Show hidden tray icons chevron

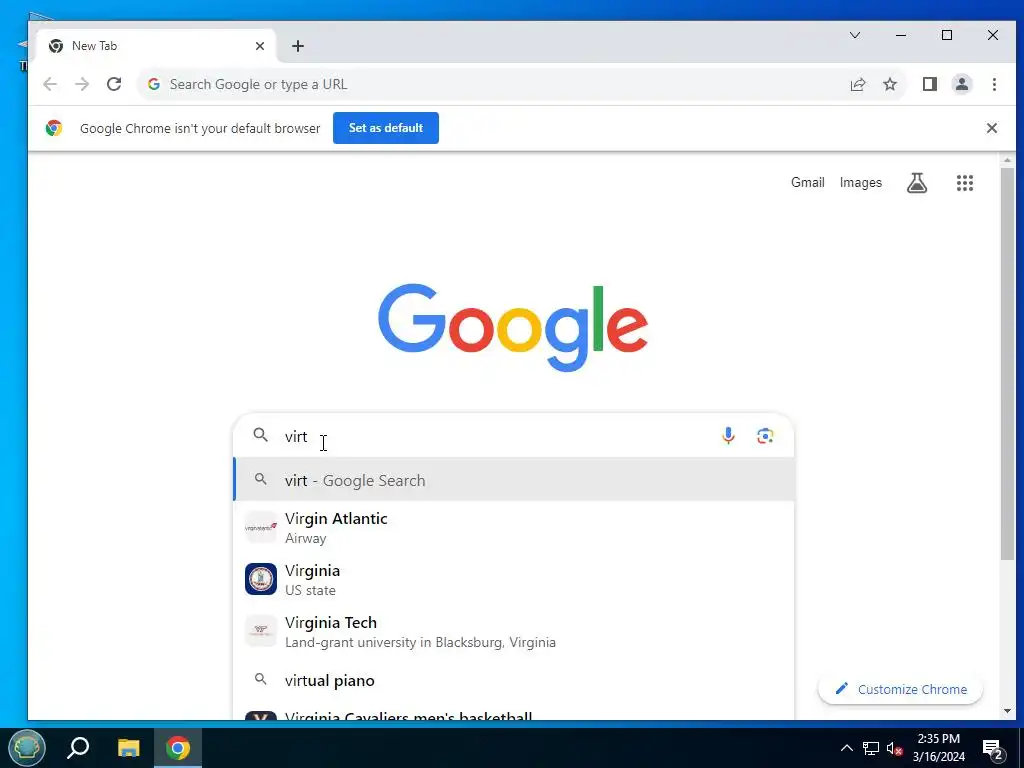pos(846,748)
